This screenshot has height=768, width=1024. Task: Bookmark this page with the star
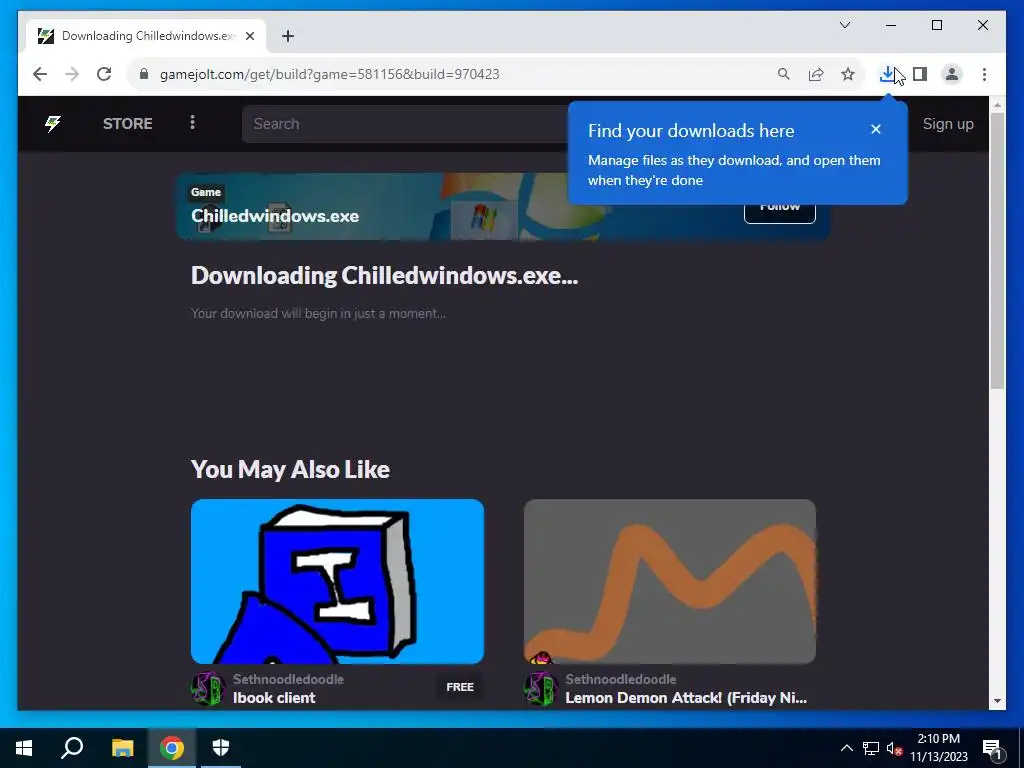848,74
